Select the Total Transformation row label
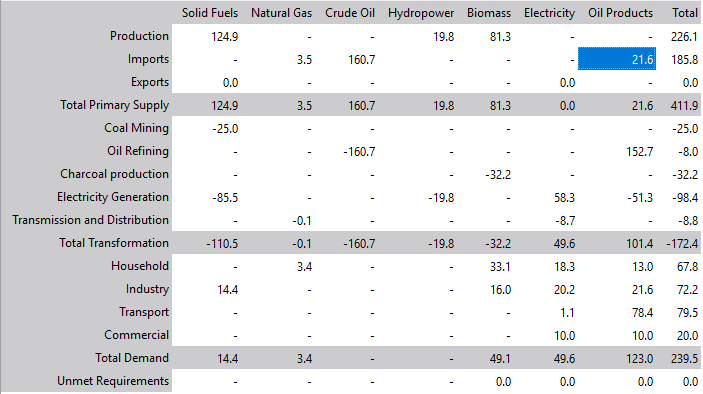 tap(114, 242)
